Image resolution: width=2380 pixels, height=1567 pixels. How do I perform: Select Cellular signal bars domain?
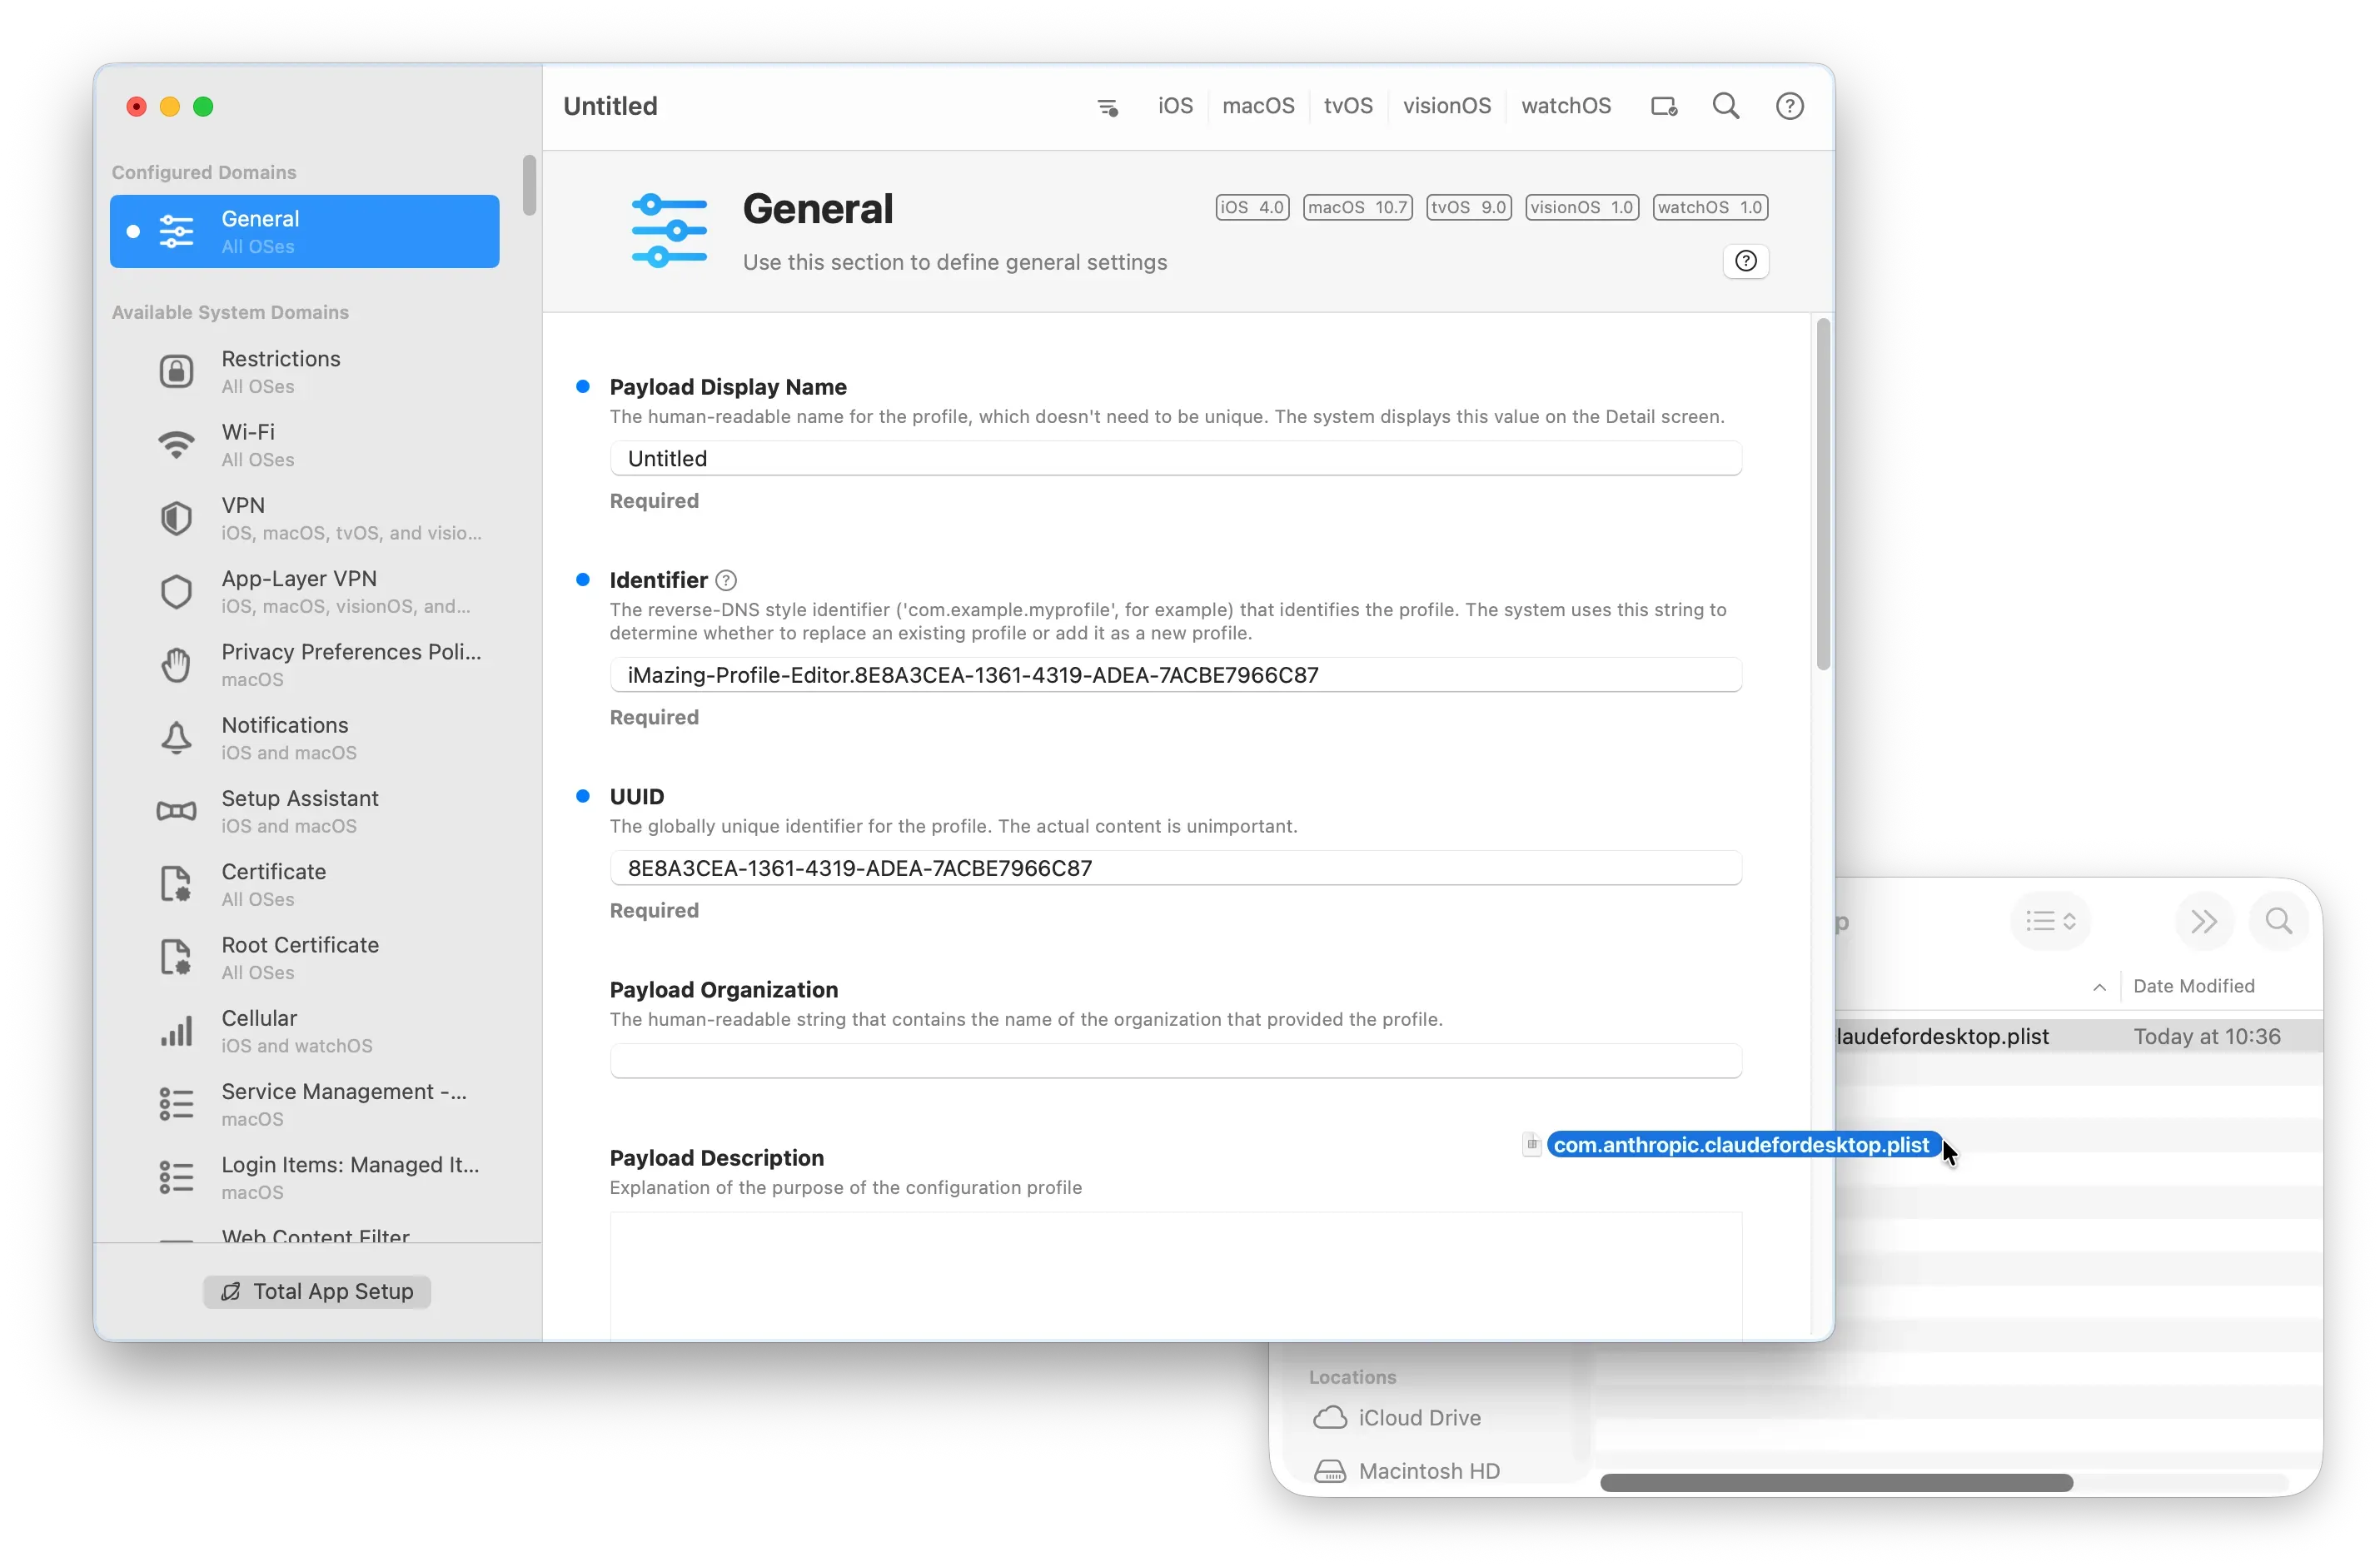coord(177,1031)
